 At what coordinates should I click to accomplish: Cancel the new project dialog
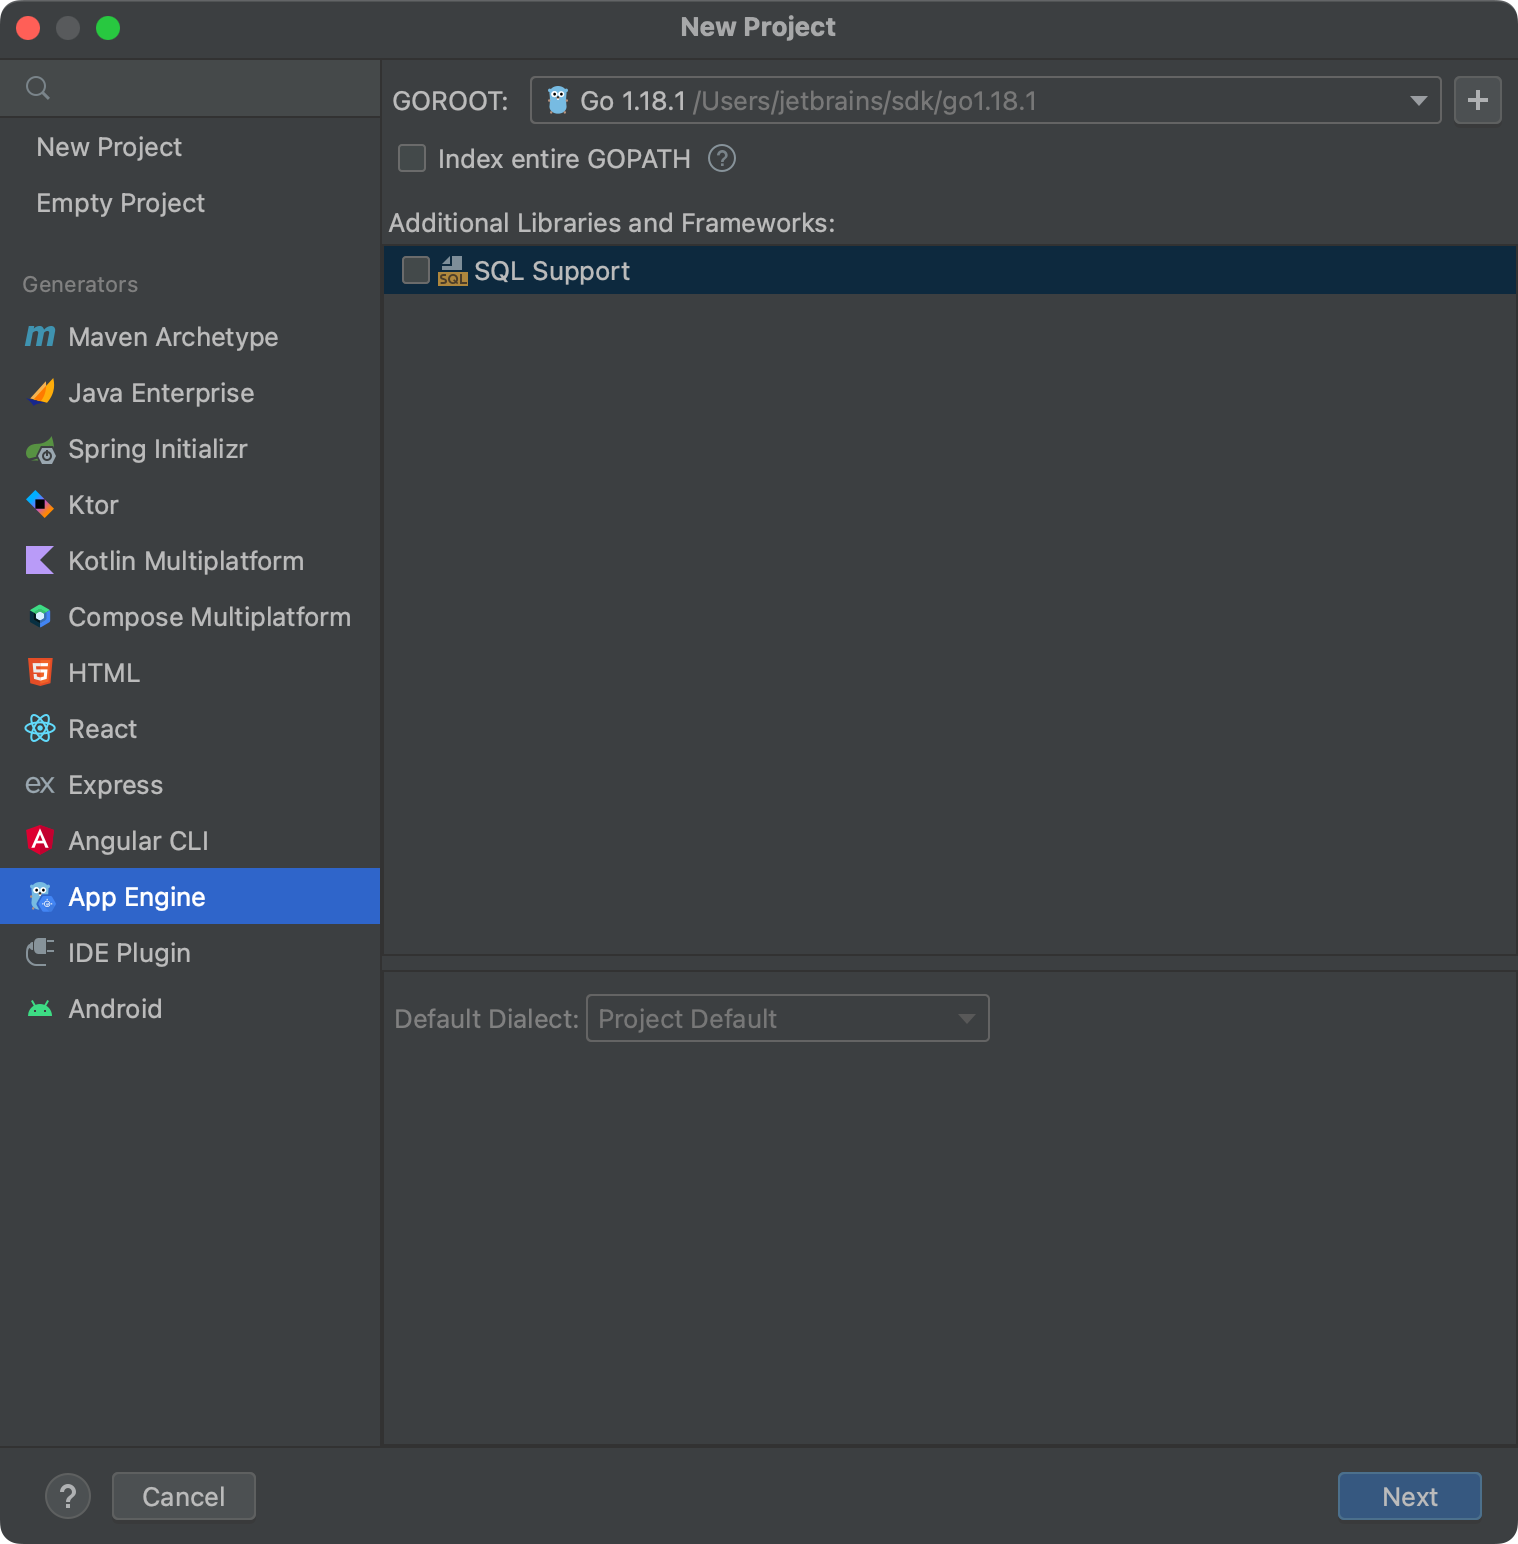(183, 1496)
